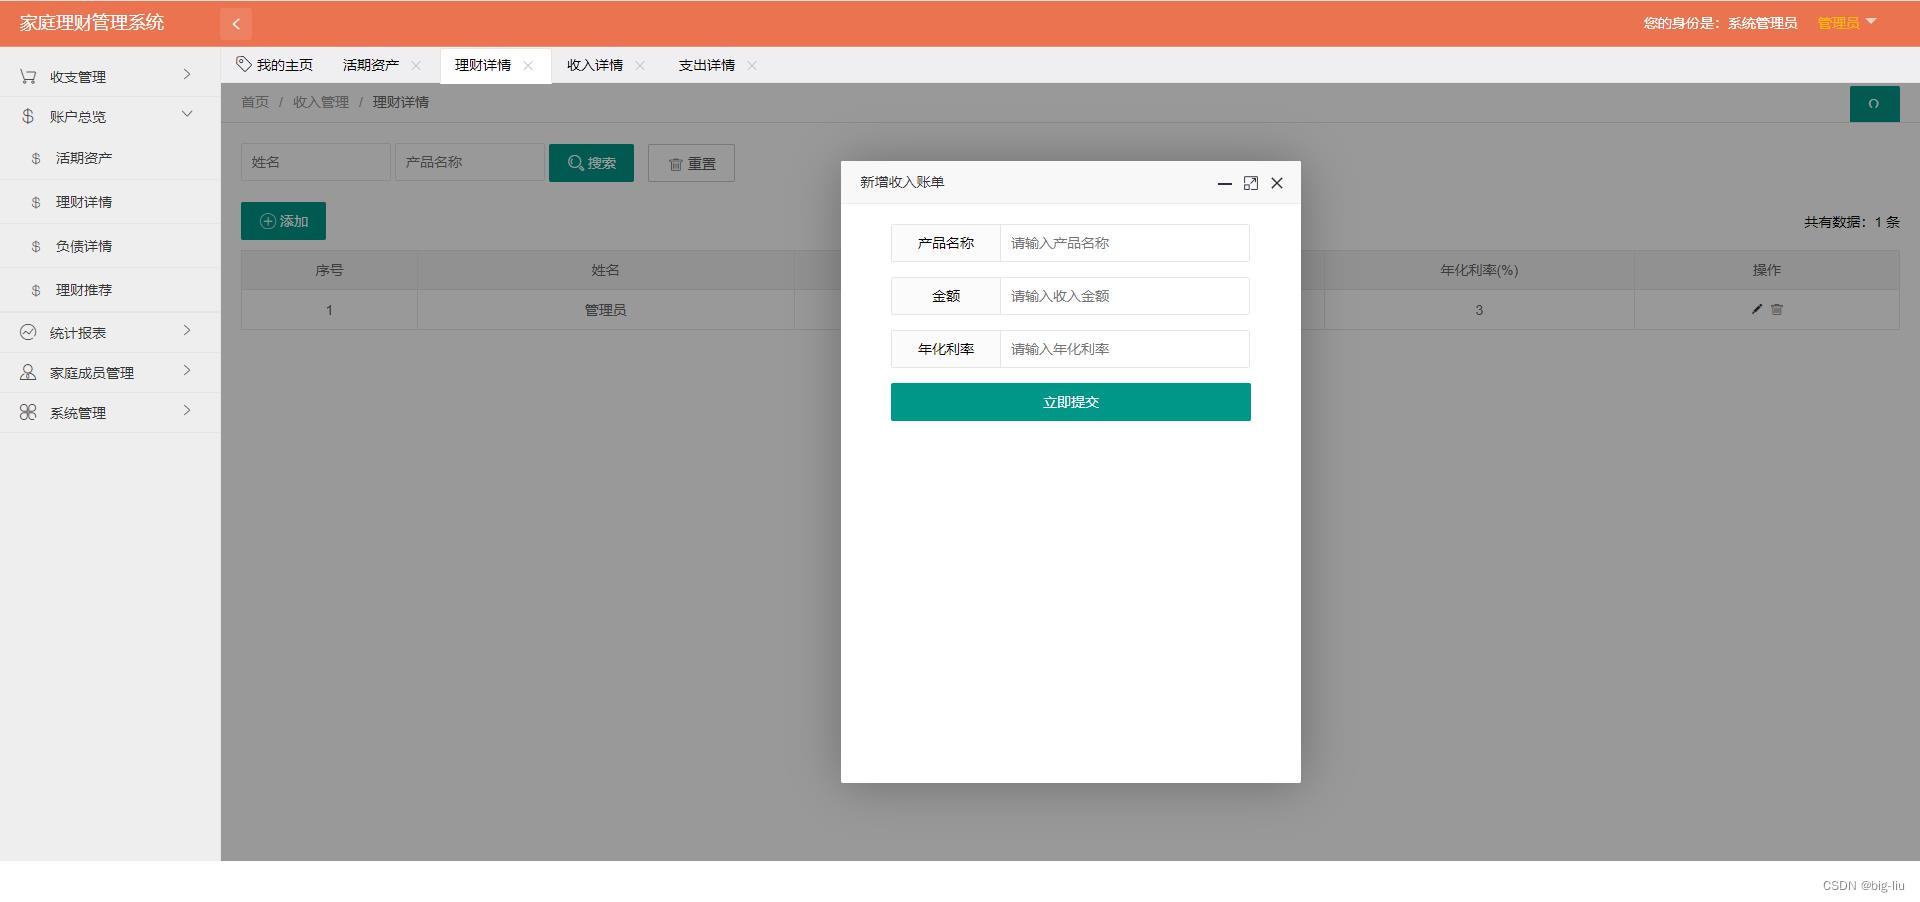Click the 首页 breadcrumb link

click(x=255, y=102)
